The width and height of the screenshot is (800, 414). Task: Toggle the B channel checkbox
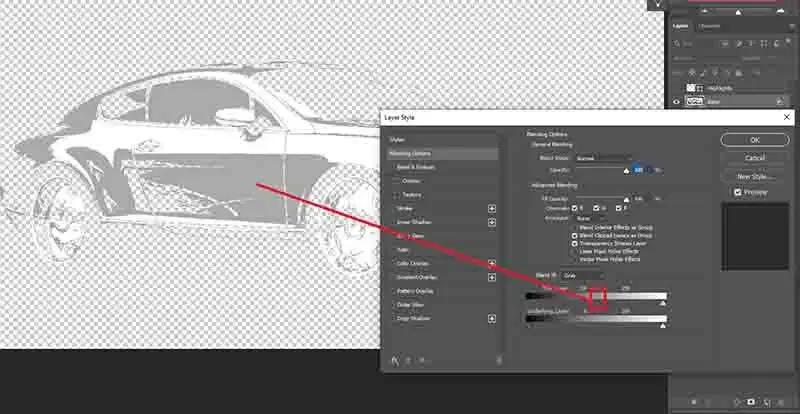[x=618, y=208]
